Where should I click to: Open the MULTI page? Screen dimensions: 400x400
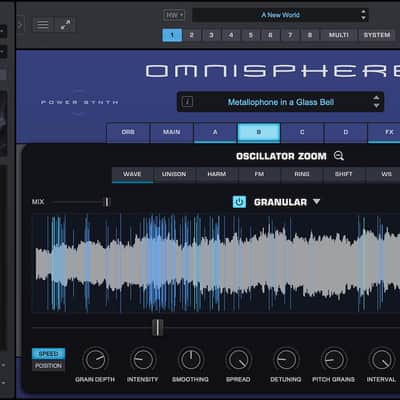pyautogui.click(x=339, y=35)
